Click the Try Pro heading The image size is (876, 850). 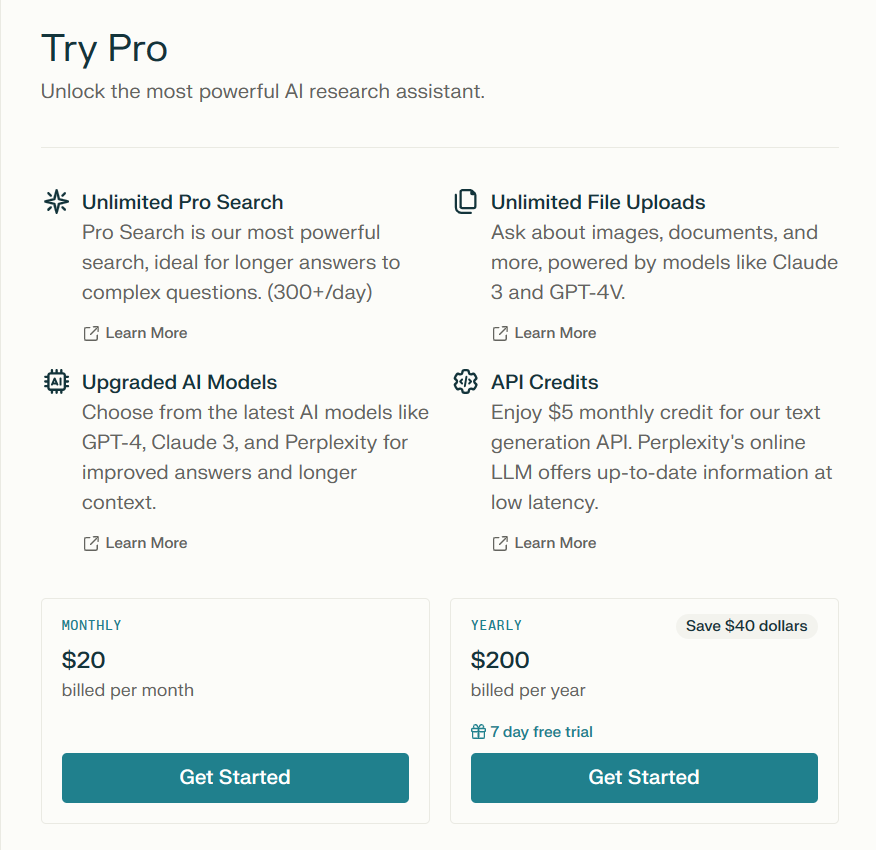(104, 49)
